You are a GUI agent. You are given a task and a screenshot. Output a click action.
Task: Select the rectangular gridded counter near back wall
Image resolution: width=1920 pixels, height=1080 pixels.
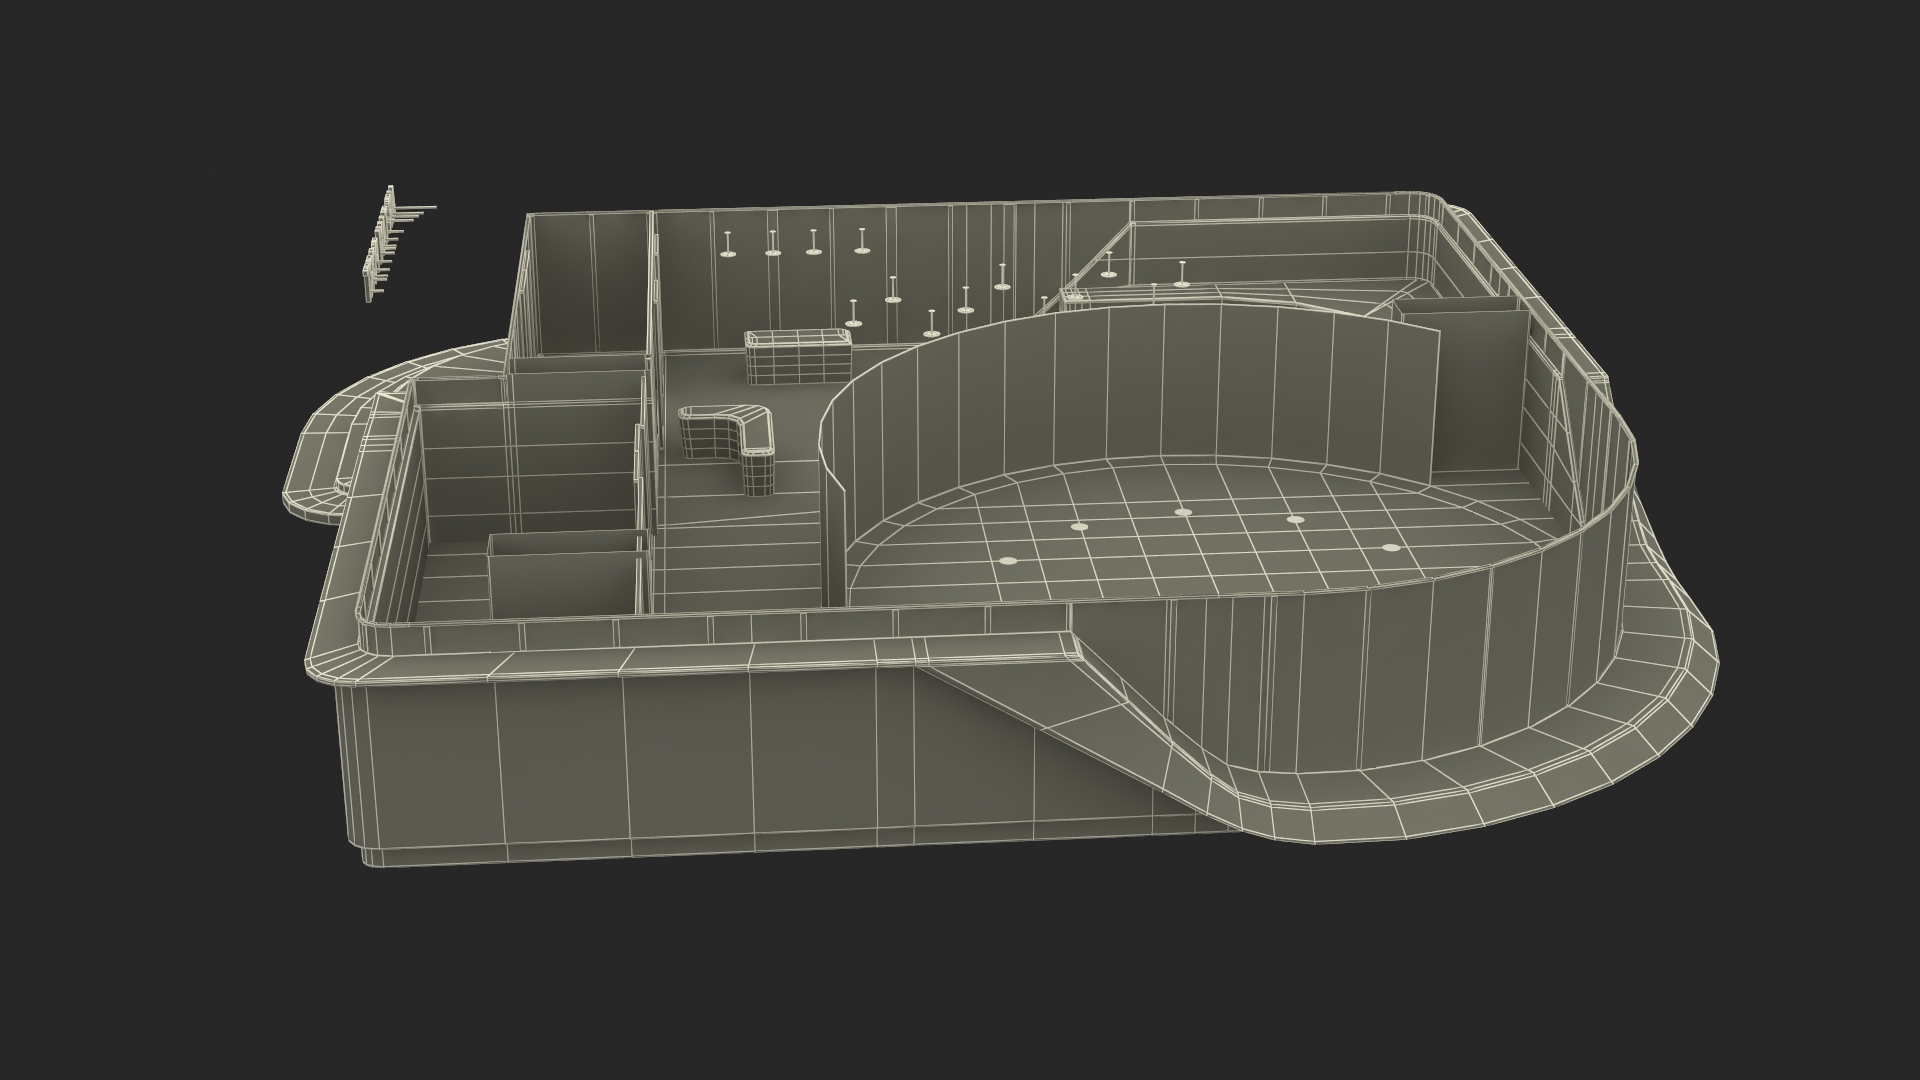click(797, 357)
